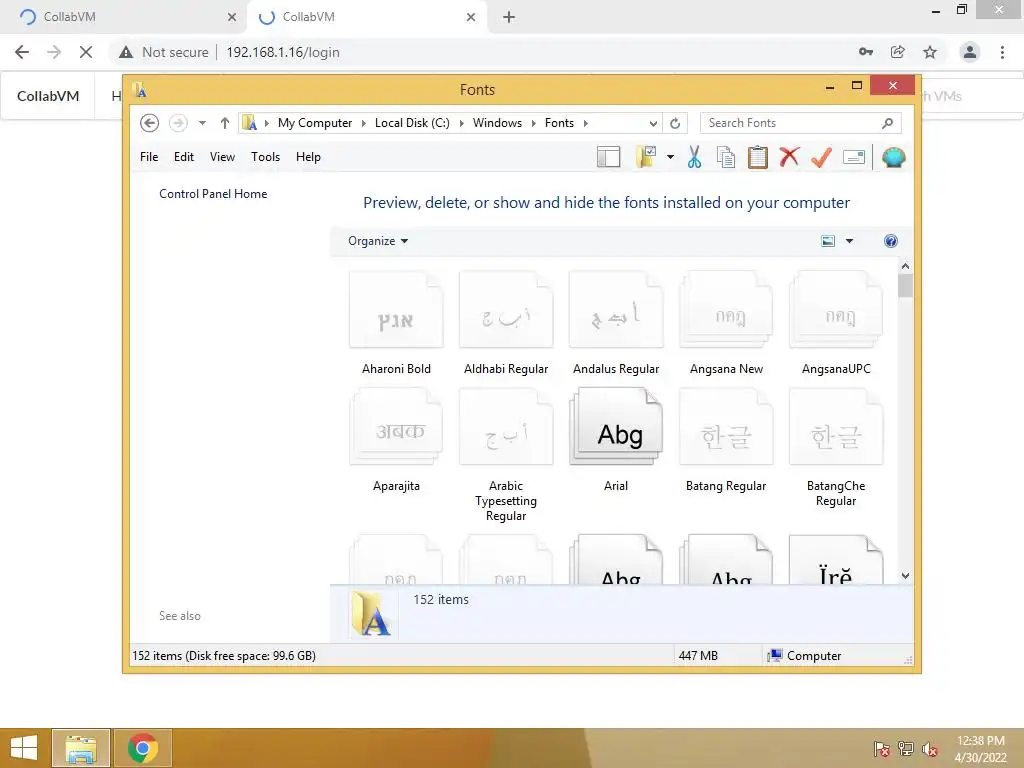Select the AngsanaUPC font family
Viewport: 1024px width, 768px height.
(x=836, y=324)
